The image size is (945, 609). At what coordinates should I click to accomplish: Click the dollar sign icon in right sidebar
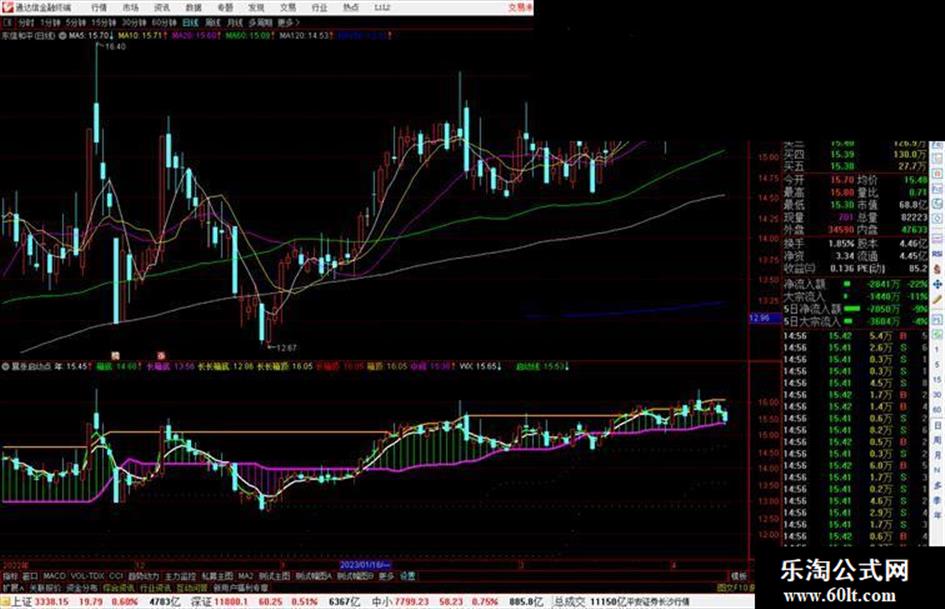pos(937,269)
